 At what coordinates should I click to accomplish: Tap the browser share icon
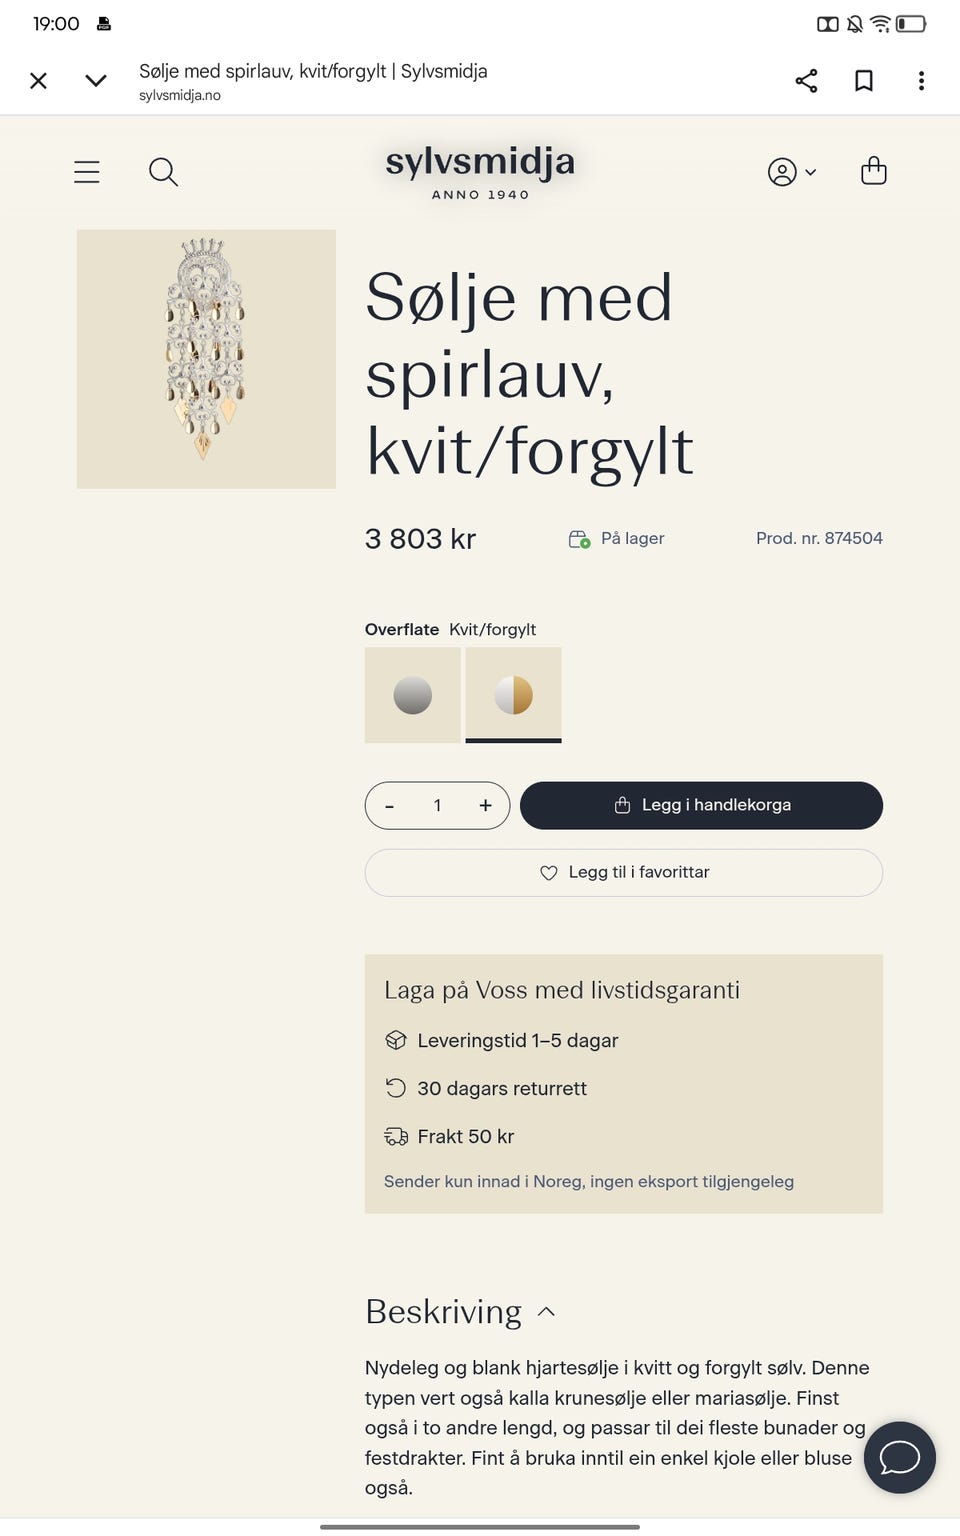tap(806, 81)
